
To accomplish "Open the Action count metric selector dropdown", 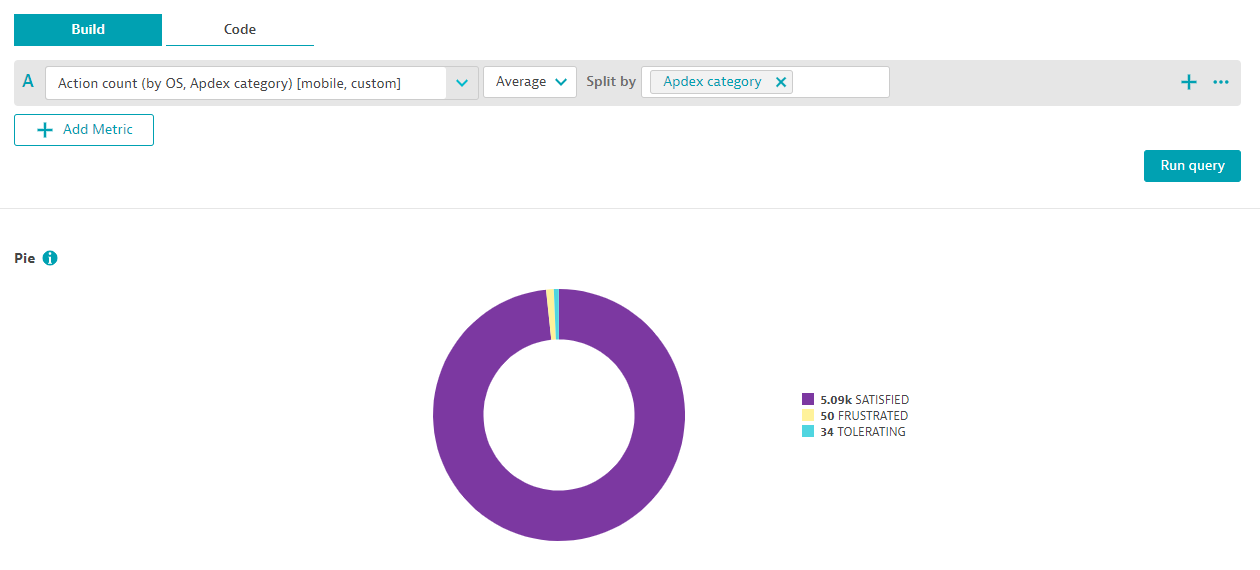I will pos(461,83).
